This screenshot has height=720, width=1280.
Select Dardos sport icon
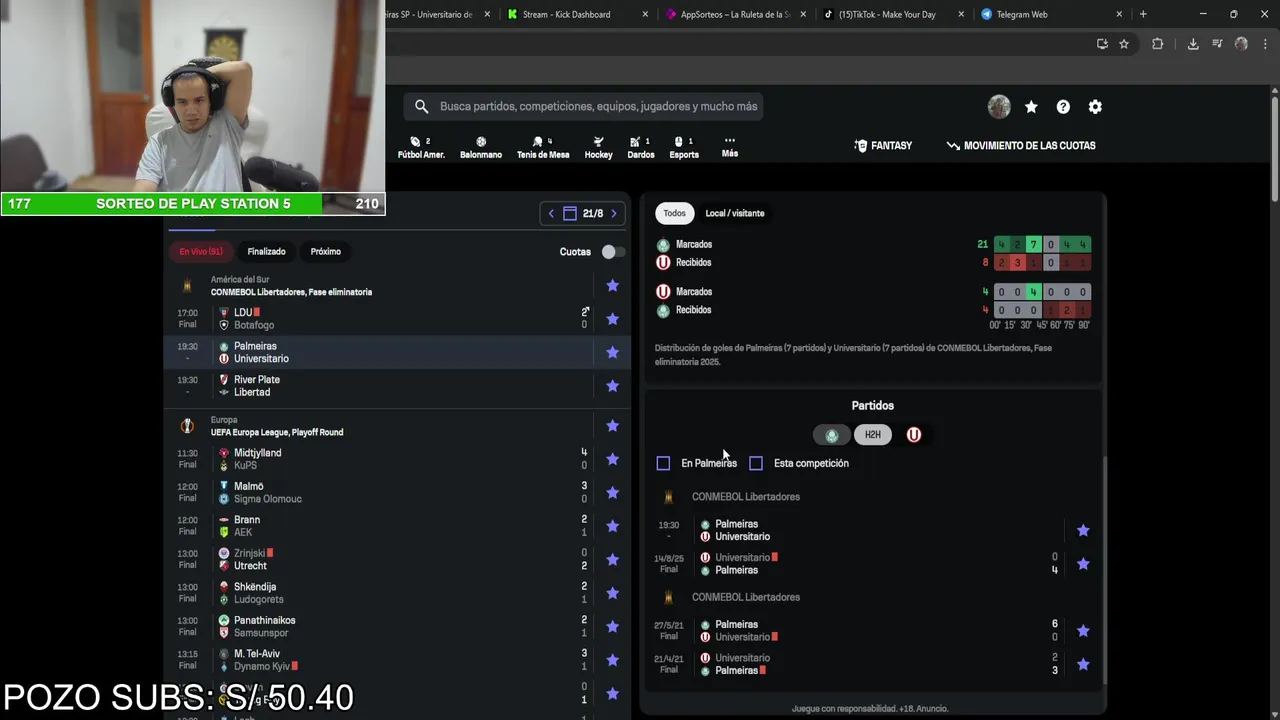641,147
